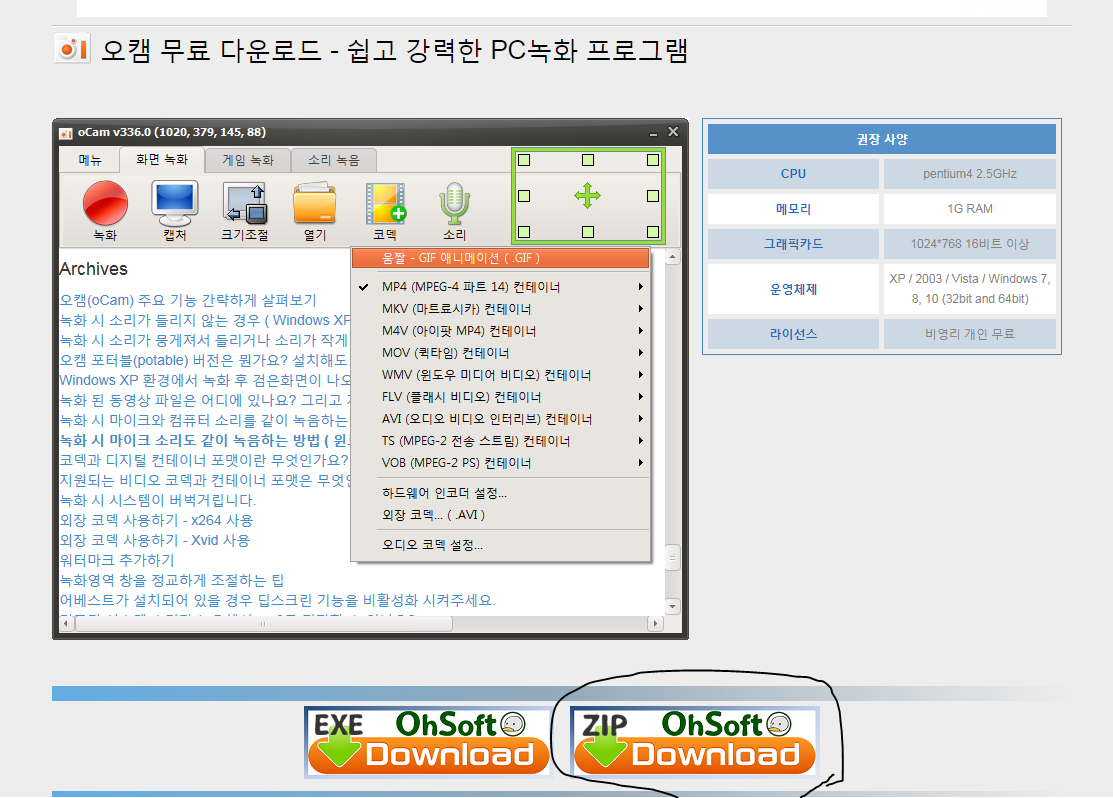Click the red Record button icon
Viewport: 1113px width, 798px height.
click(105, 203)
